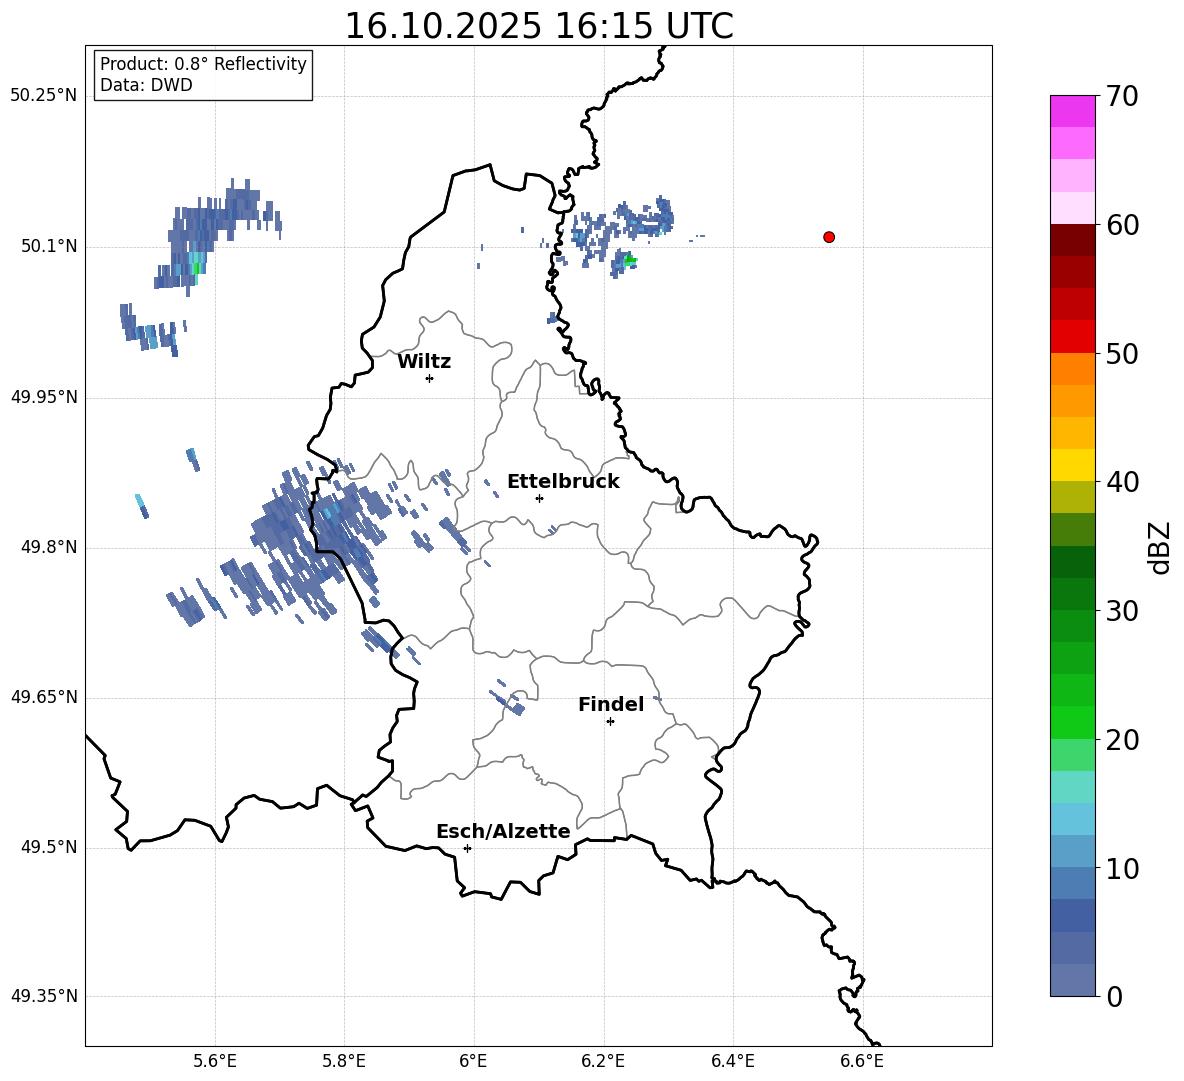Click the magenta top colorbar segment
The height and width of the screenshot is (1081, 1184).
(x=1072, y=112)
